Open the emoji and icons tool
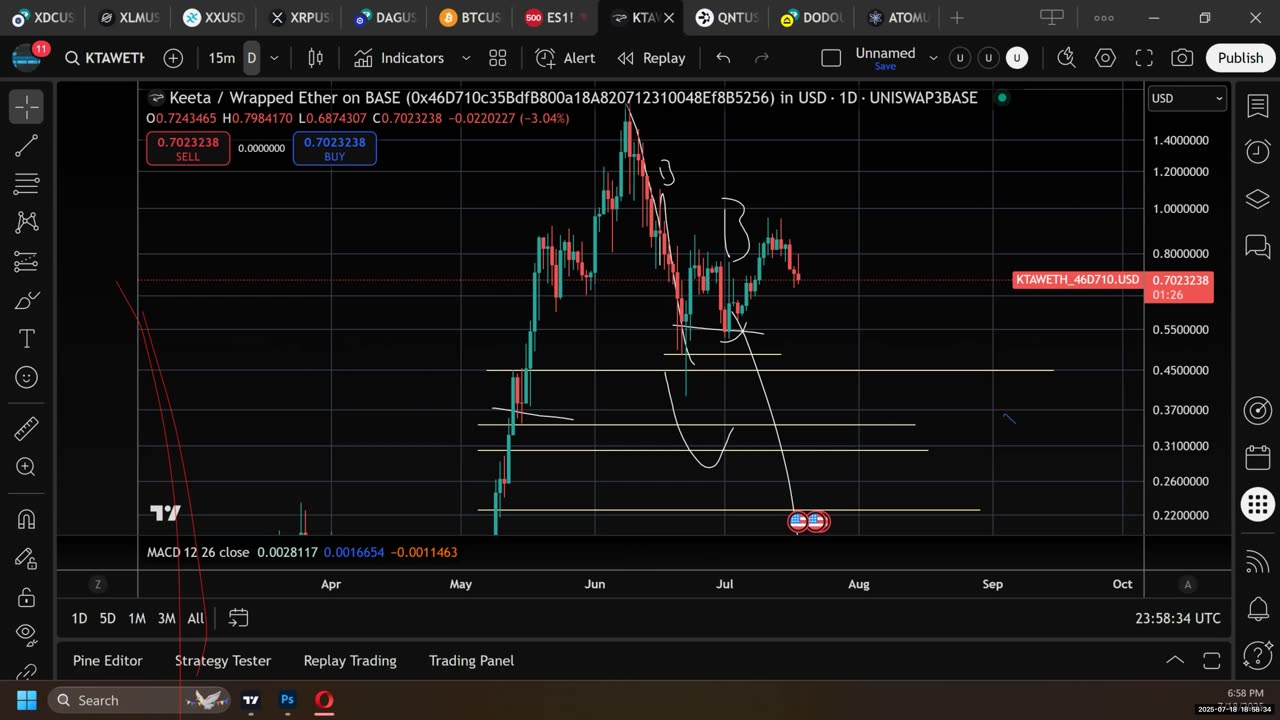 (26, 378)
